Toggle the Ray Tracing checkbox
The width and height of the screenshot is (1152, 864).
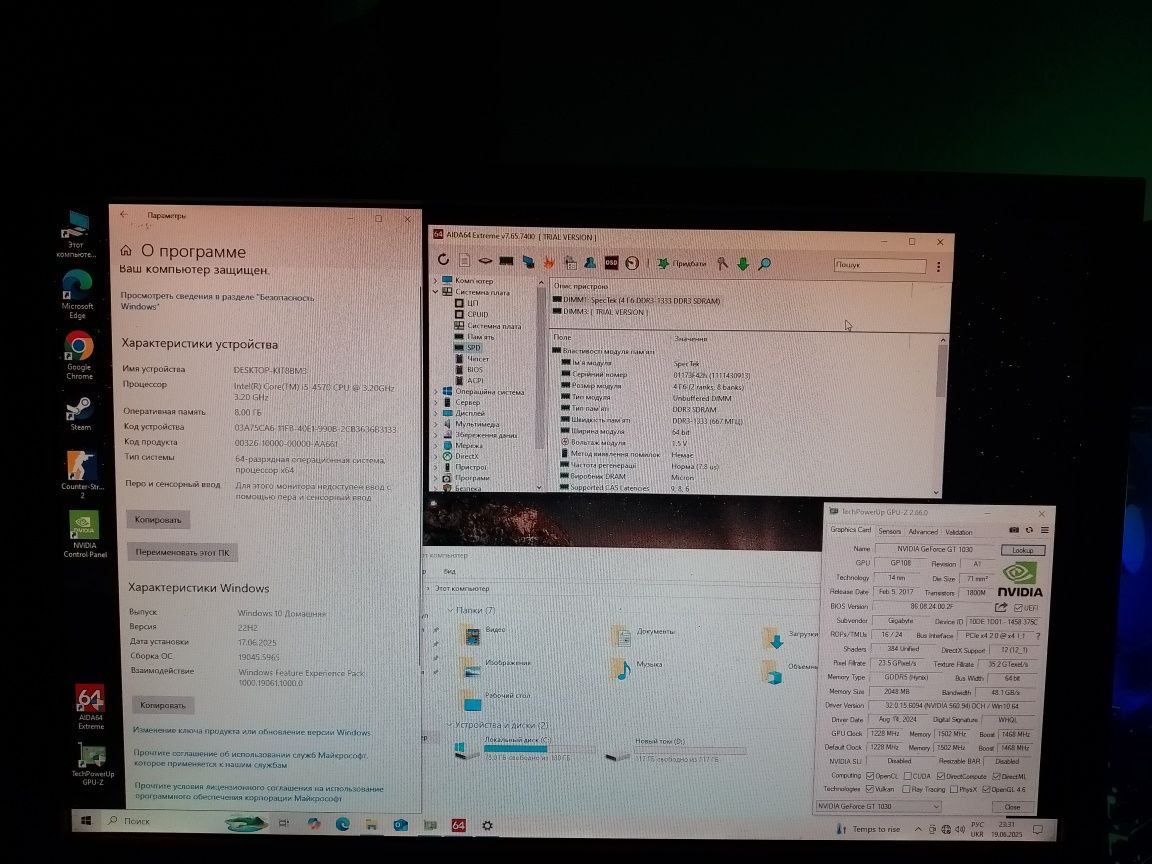tap(906, 789)
